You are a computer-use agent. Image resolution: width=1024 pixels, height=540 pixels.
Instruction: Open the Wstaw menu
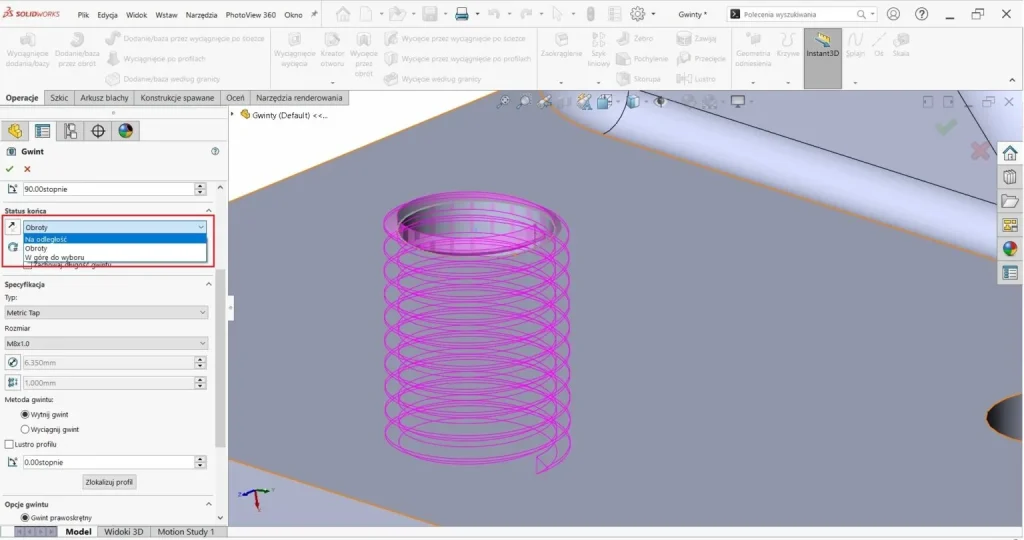pos(166,14)
